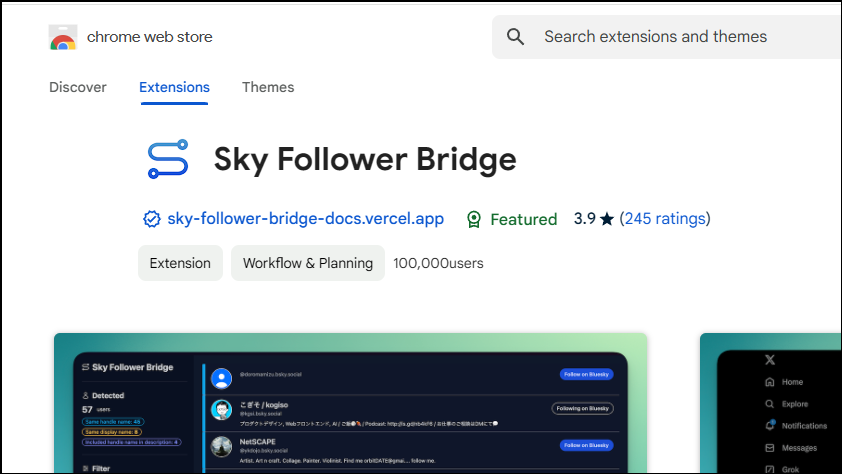Click the 100,000 users text
Viewport: 842px width, 474px height.
[x=438, y=263]
